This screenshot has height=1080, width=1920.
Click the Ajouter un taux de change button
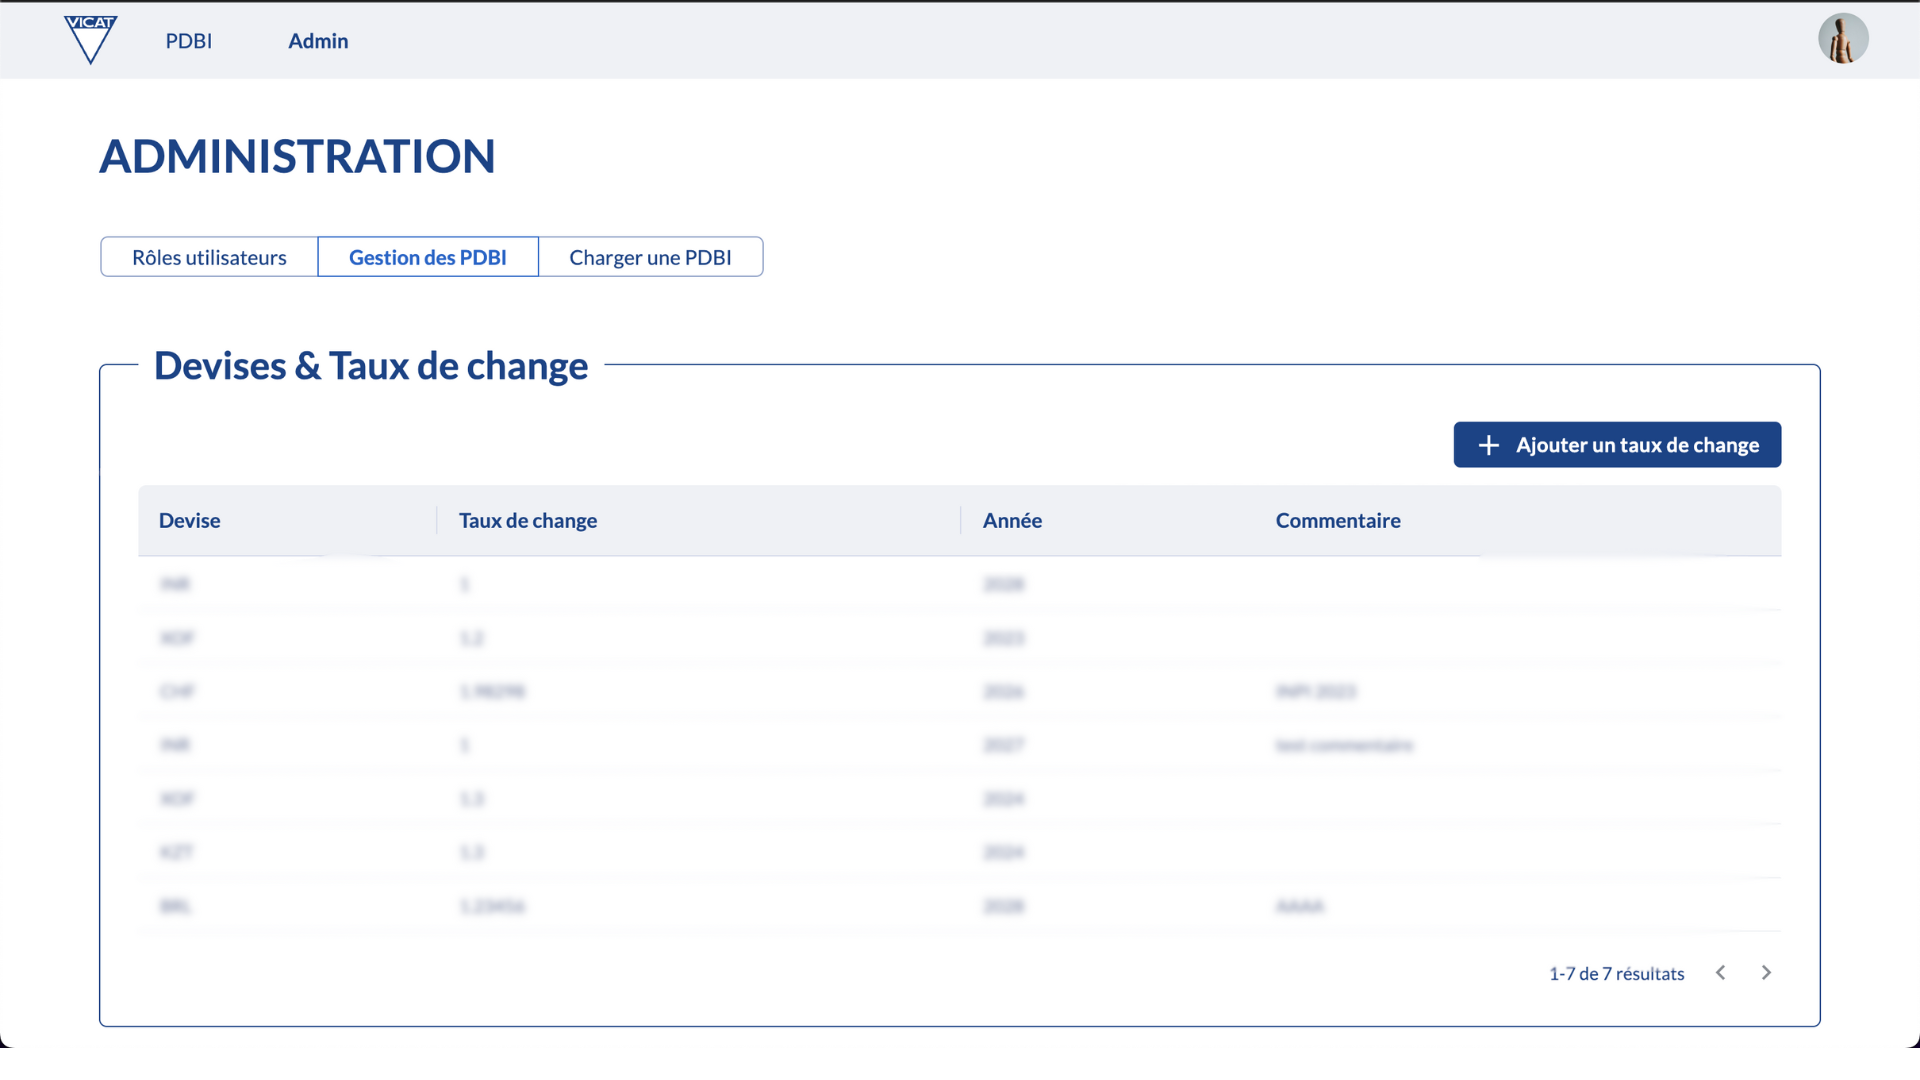coord(1617,444)
